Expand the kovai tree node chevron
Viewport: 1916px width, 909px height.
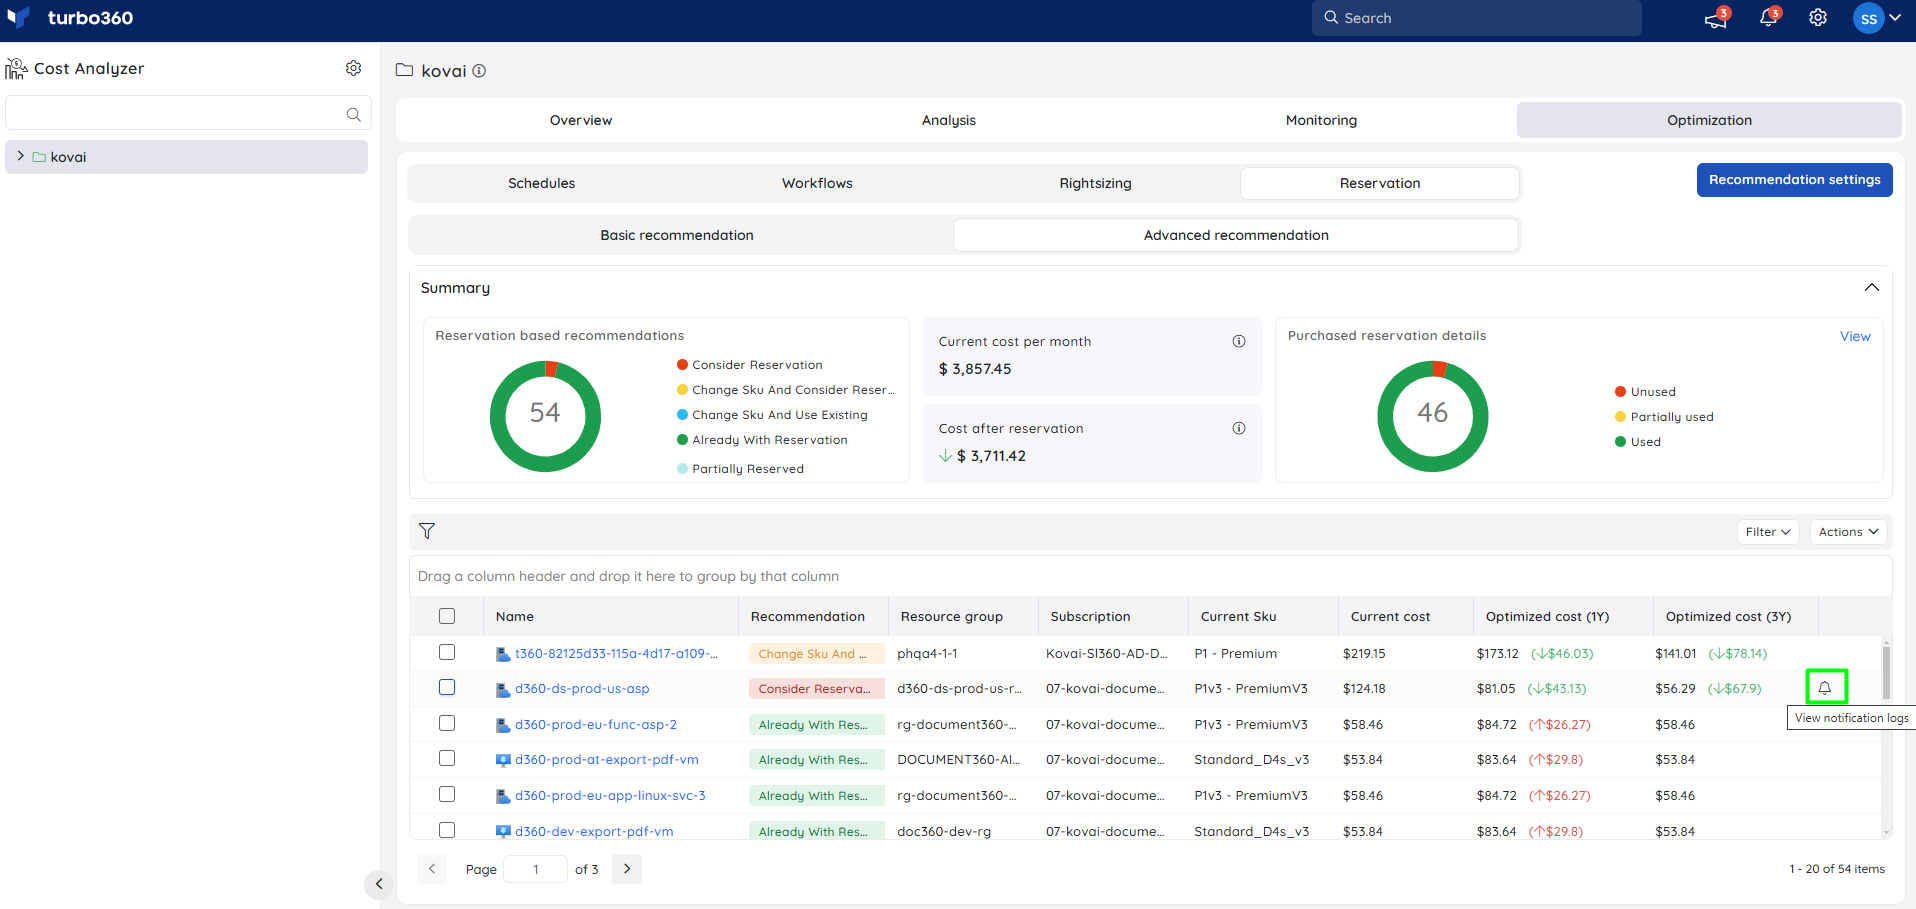click(x=20, y=156)
